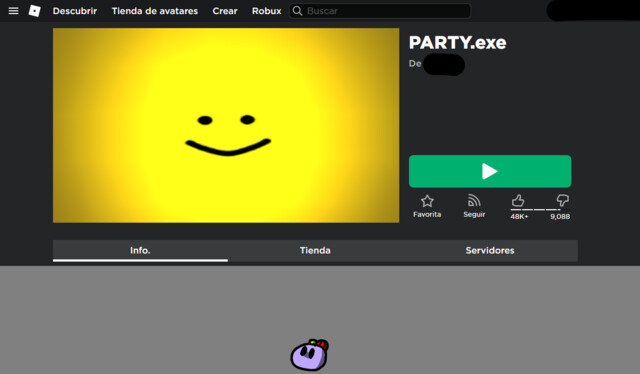Viewport: 640px width, 374px height.
Task: Click the 9,088 dislikes count
Action: point(560,216)
